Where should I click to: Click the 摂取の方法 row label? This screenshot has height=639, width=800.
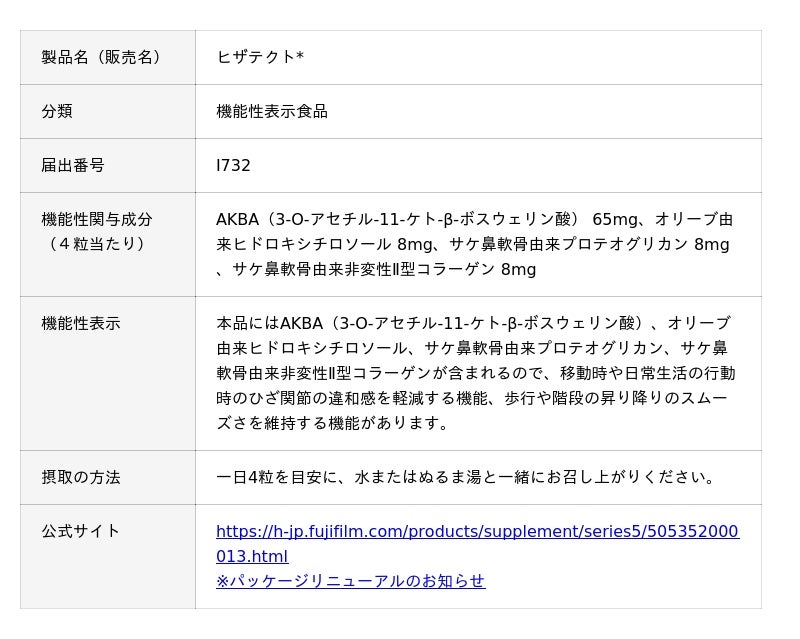[81, 477]
